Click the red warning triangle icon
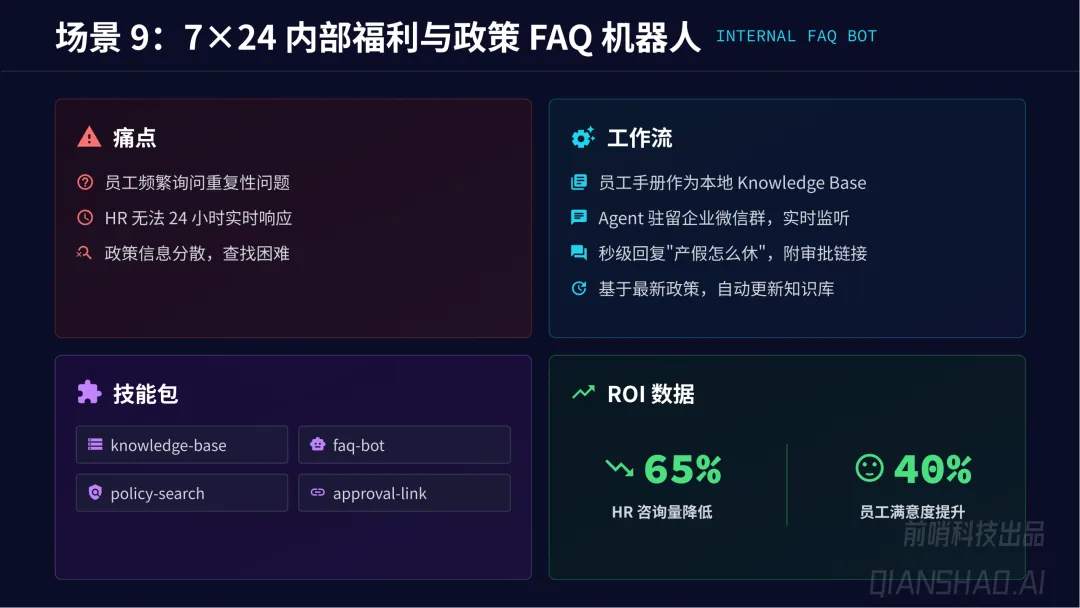 [x=89, y=137]
